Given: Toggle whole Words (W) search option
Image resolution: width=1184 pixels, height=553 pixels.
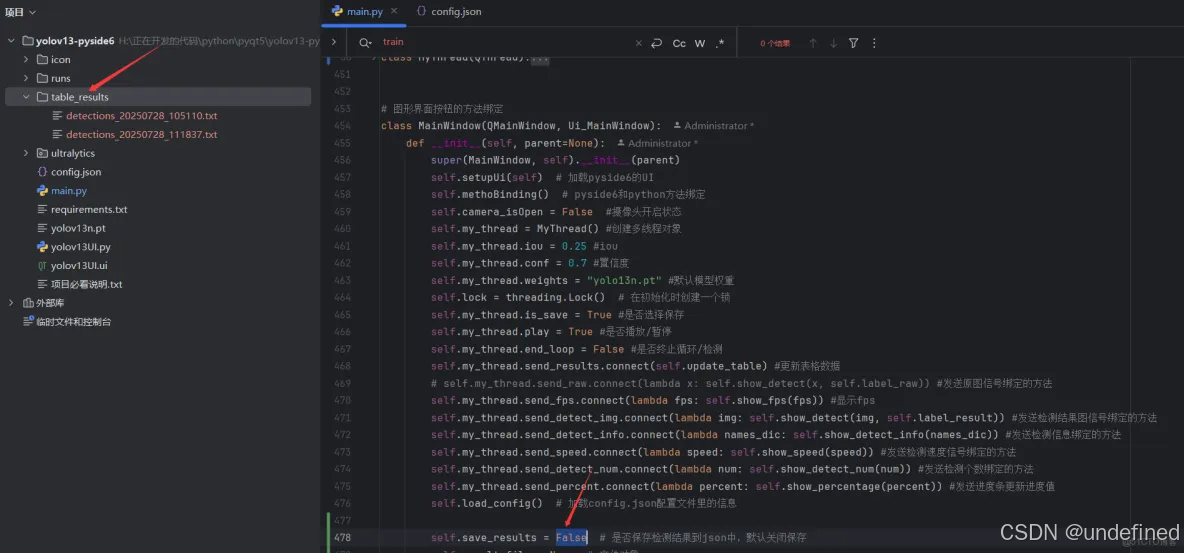Looking at the screenshot, I should coord(699,43).
